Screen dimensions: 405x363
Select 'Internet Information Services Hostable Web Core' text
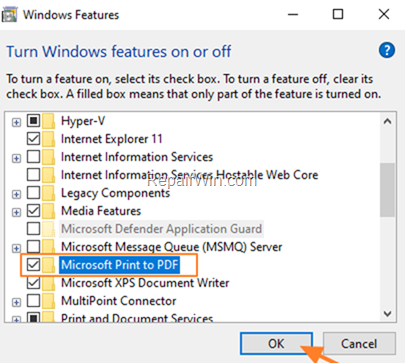(x=190, y=175)
